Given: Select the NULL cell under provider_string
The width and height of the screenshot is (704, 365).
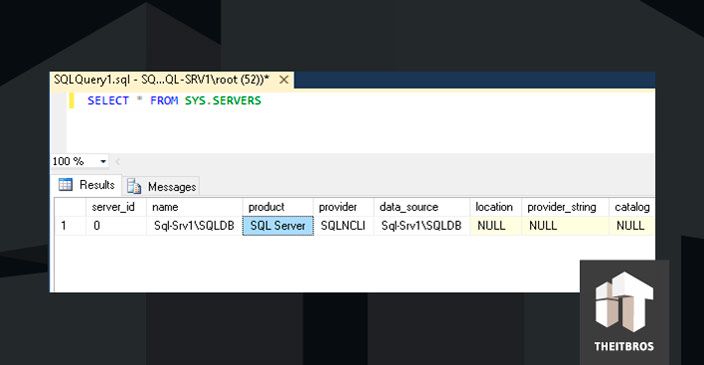Looking at the screenshot, I should click(565, 225).
